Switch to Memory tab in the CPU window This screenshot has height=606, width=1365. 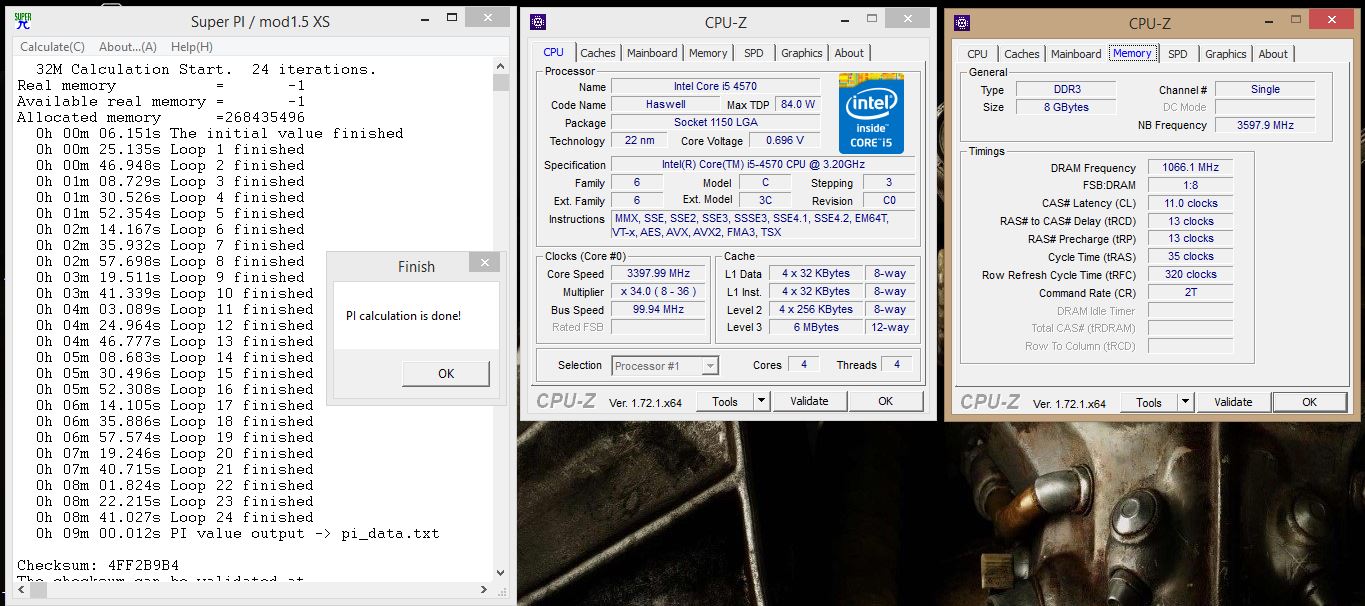pyautogui.click(x=708, y=53)
